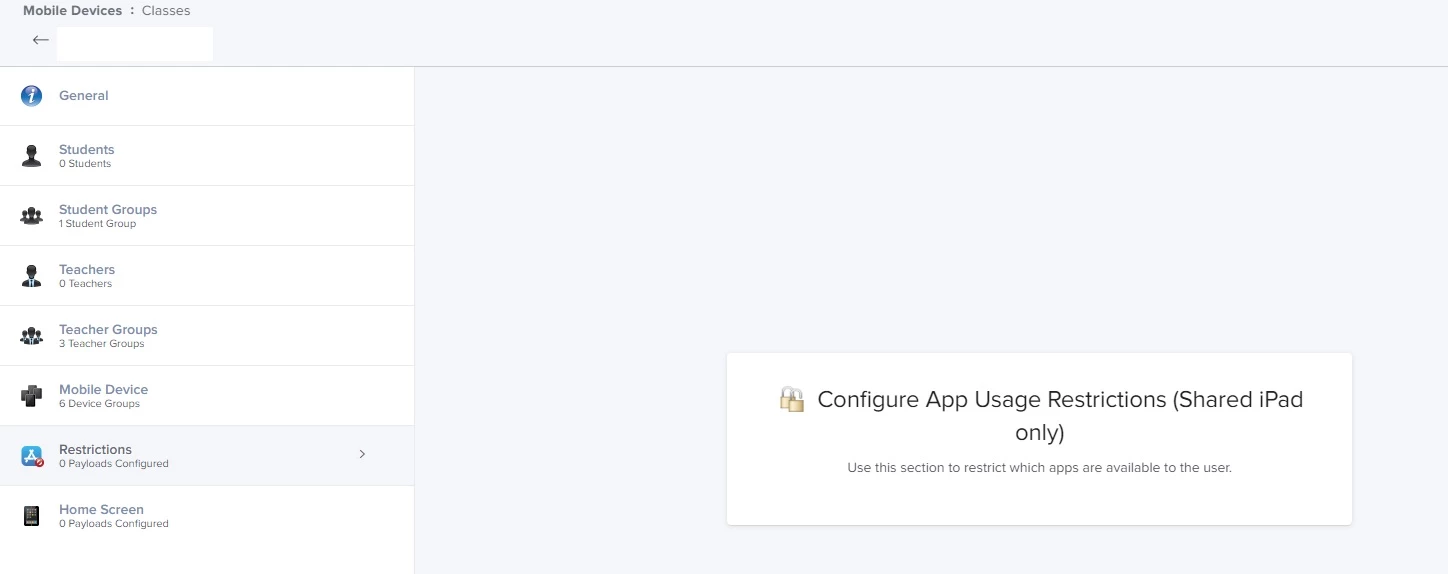This screenshot has width=1448, height=574.
Task: Click the Students person icon
Action: [x=32, y=156]
